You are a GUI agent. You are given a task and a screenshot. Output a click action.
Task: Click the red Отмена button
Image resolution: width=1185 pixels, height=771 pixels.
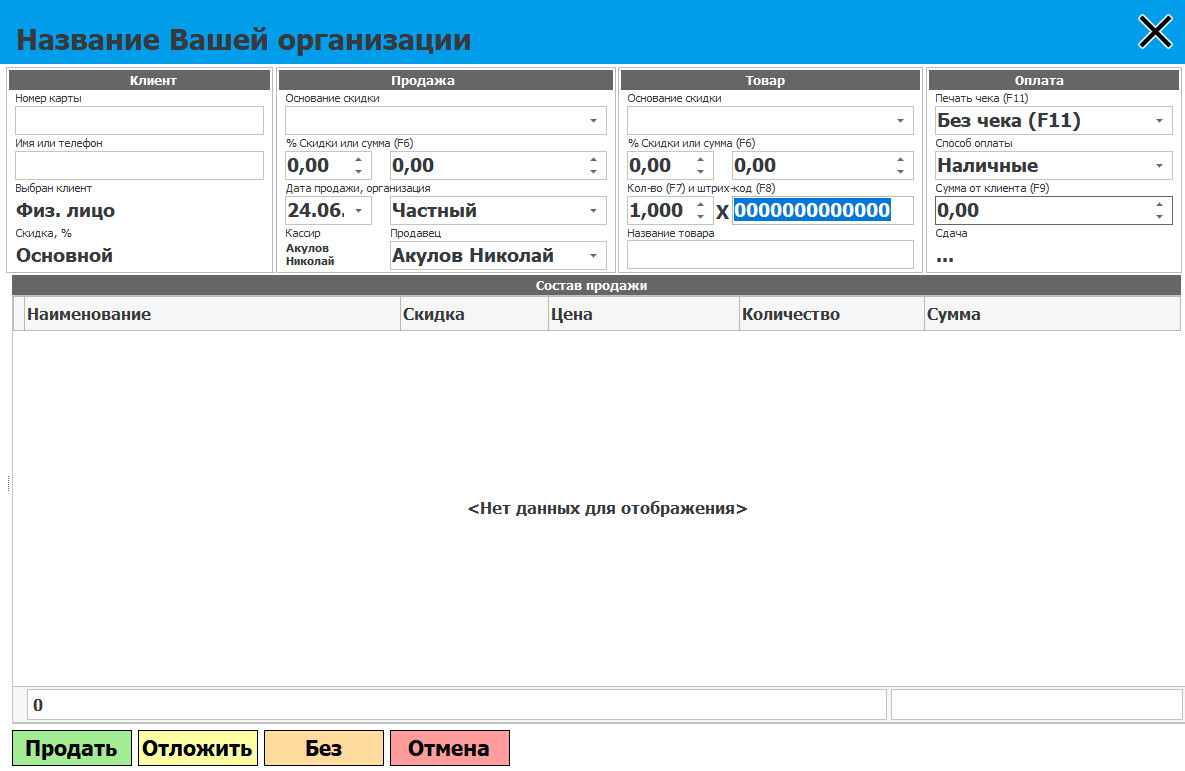point(449,748)
